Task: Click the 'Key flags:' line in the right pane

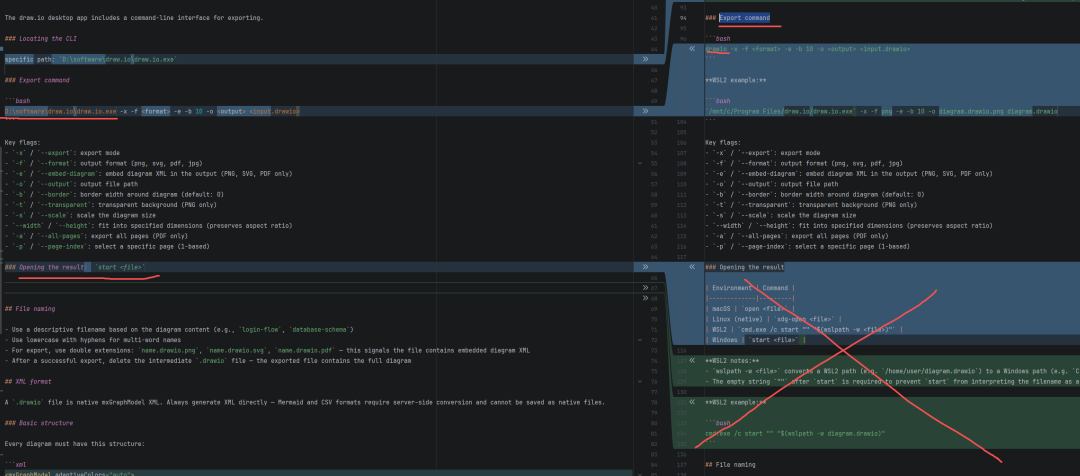Action: [x=723, y=142]
